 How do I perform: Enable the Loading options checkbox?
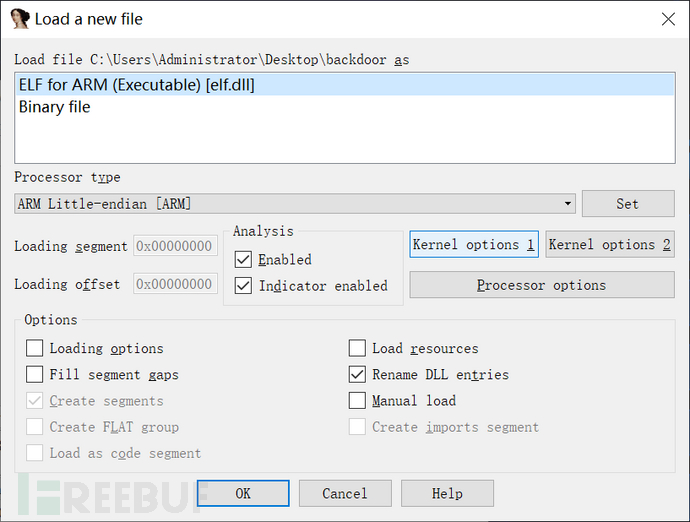pos(35,349)
